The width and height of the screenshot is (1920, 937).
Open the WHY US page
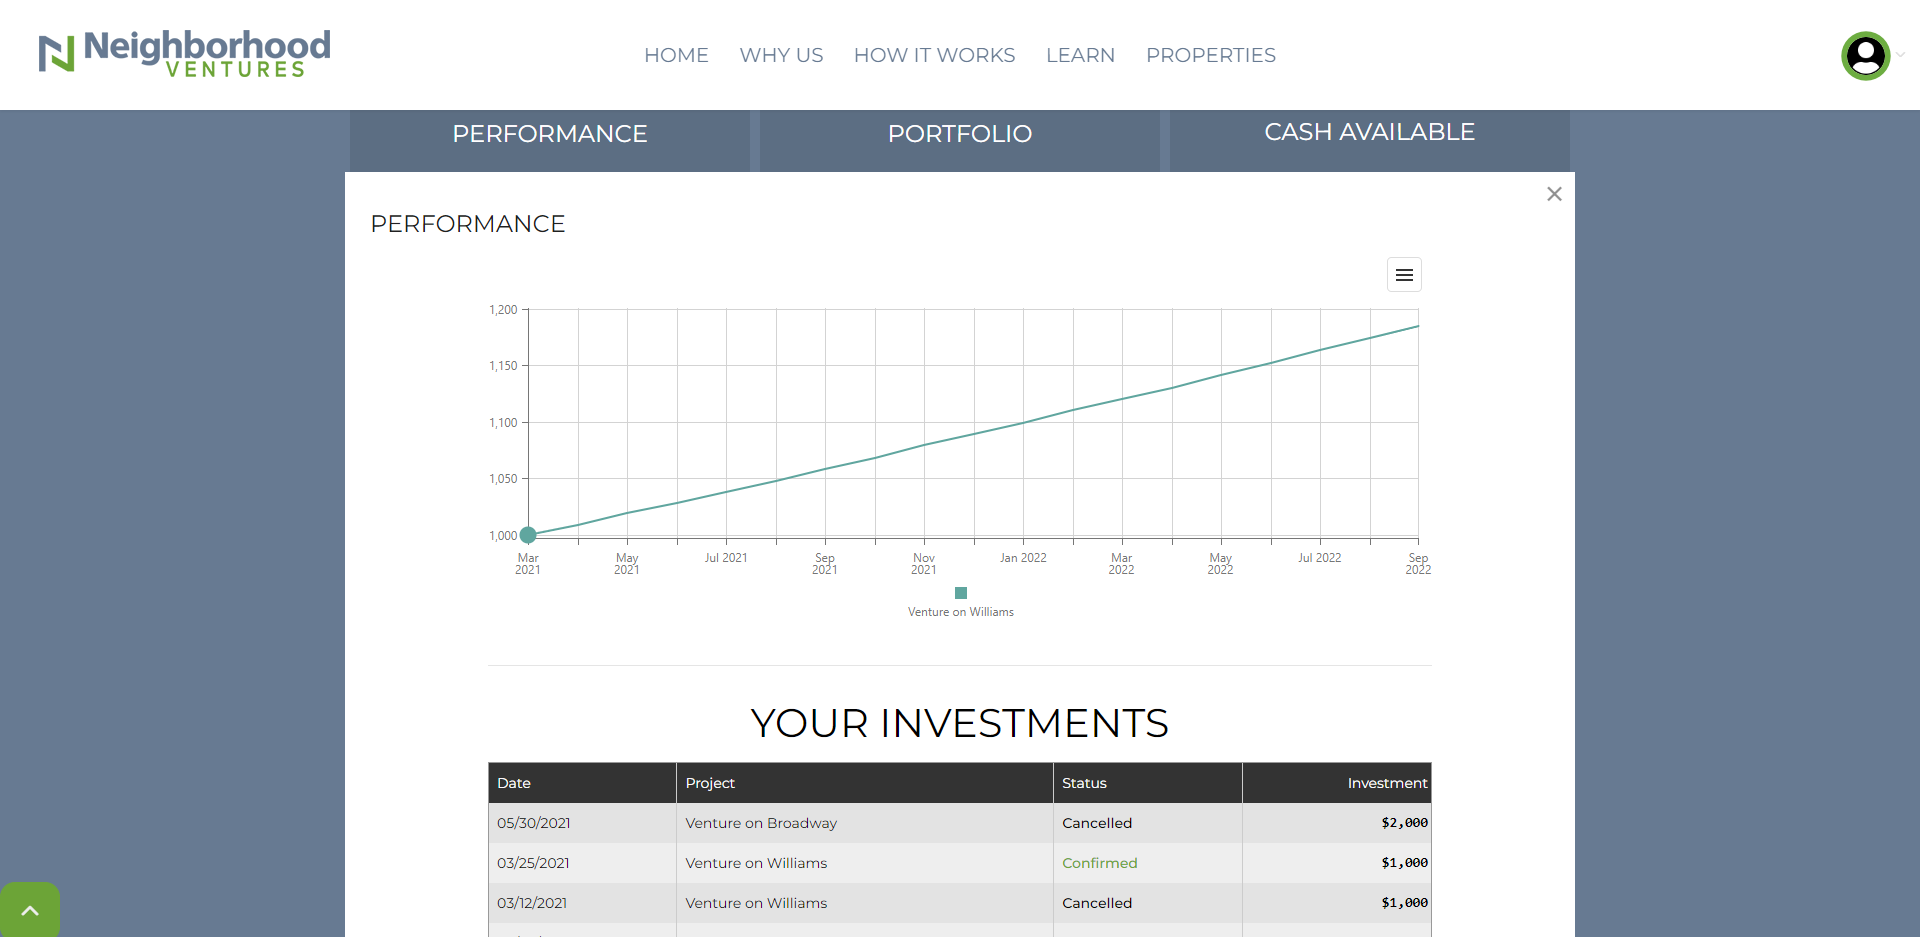click(x=781, y=55)
